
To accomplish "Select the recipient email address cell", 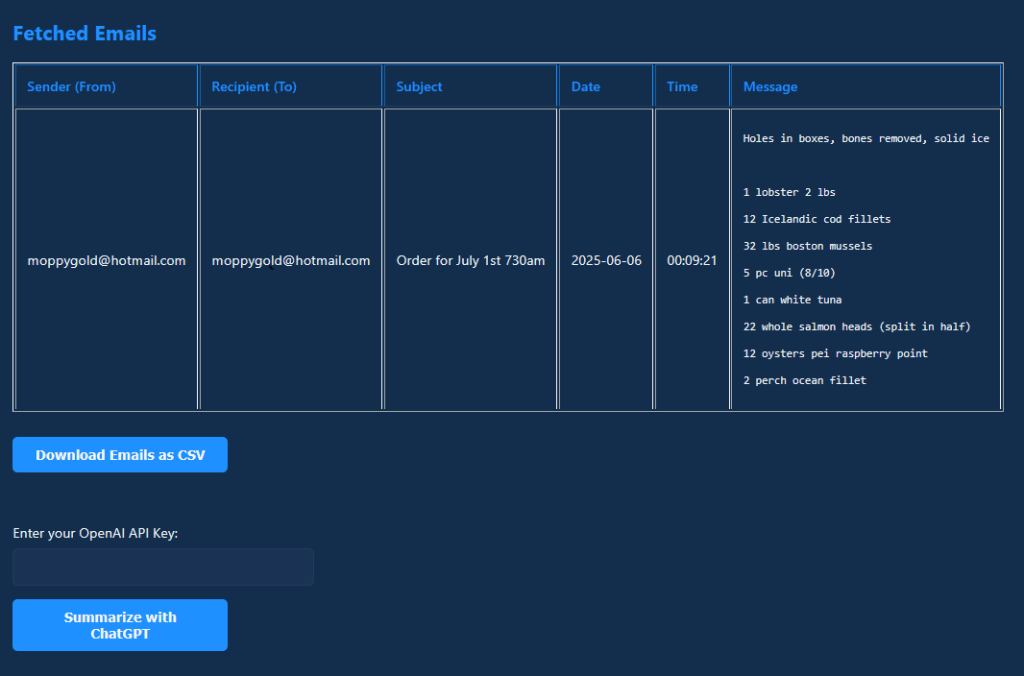I will coord(291,260).
